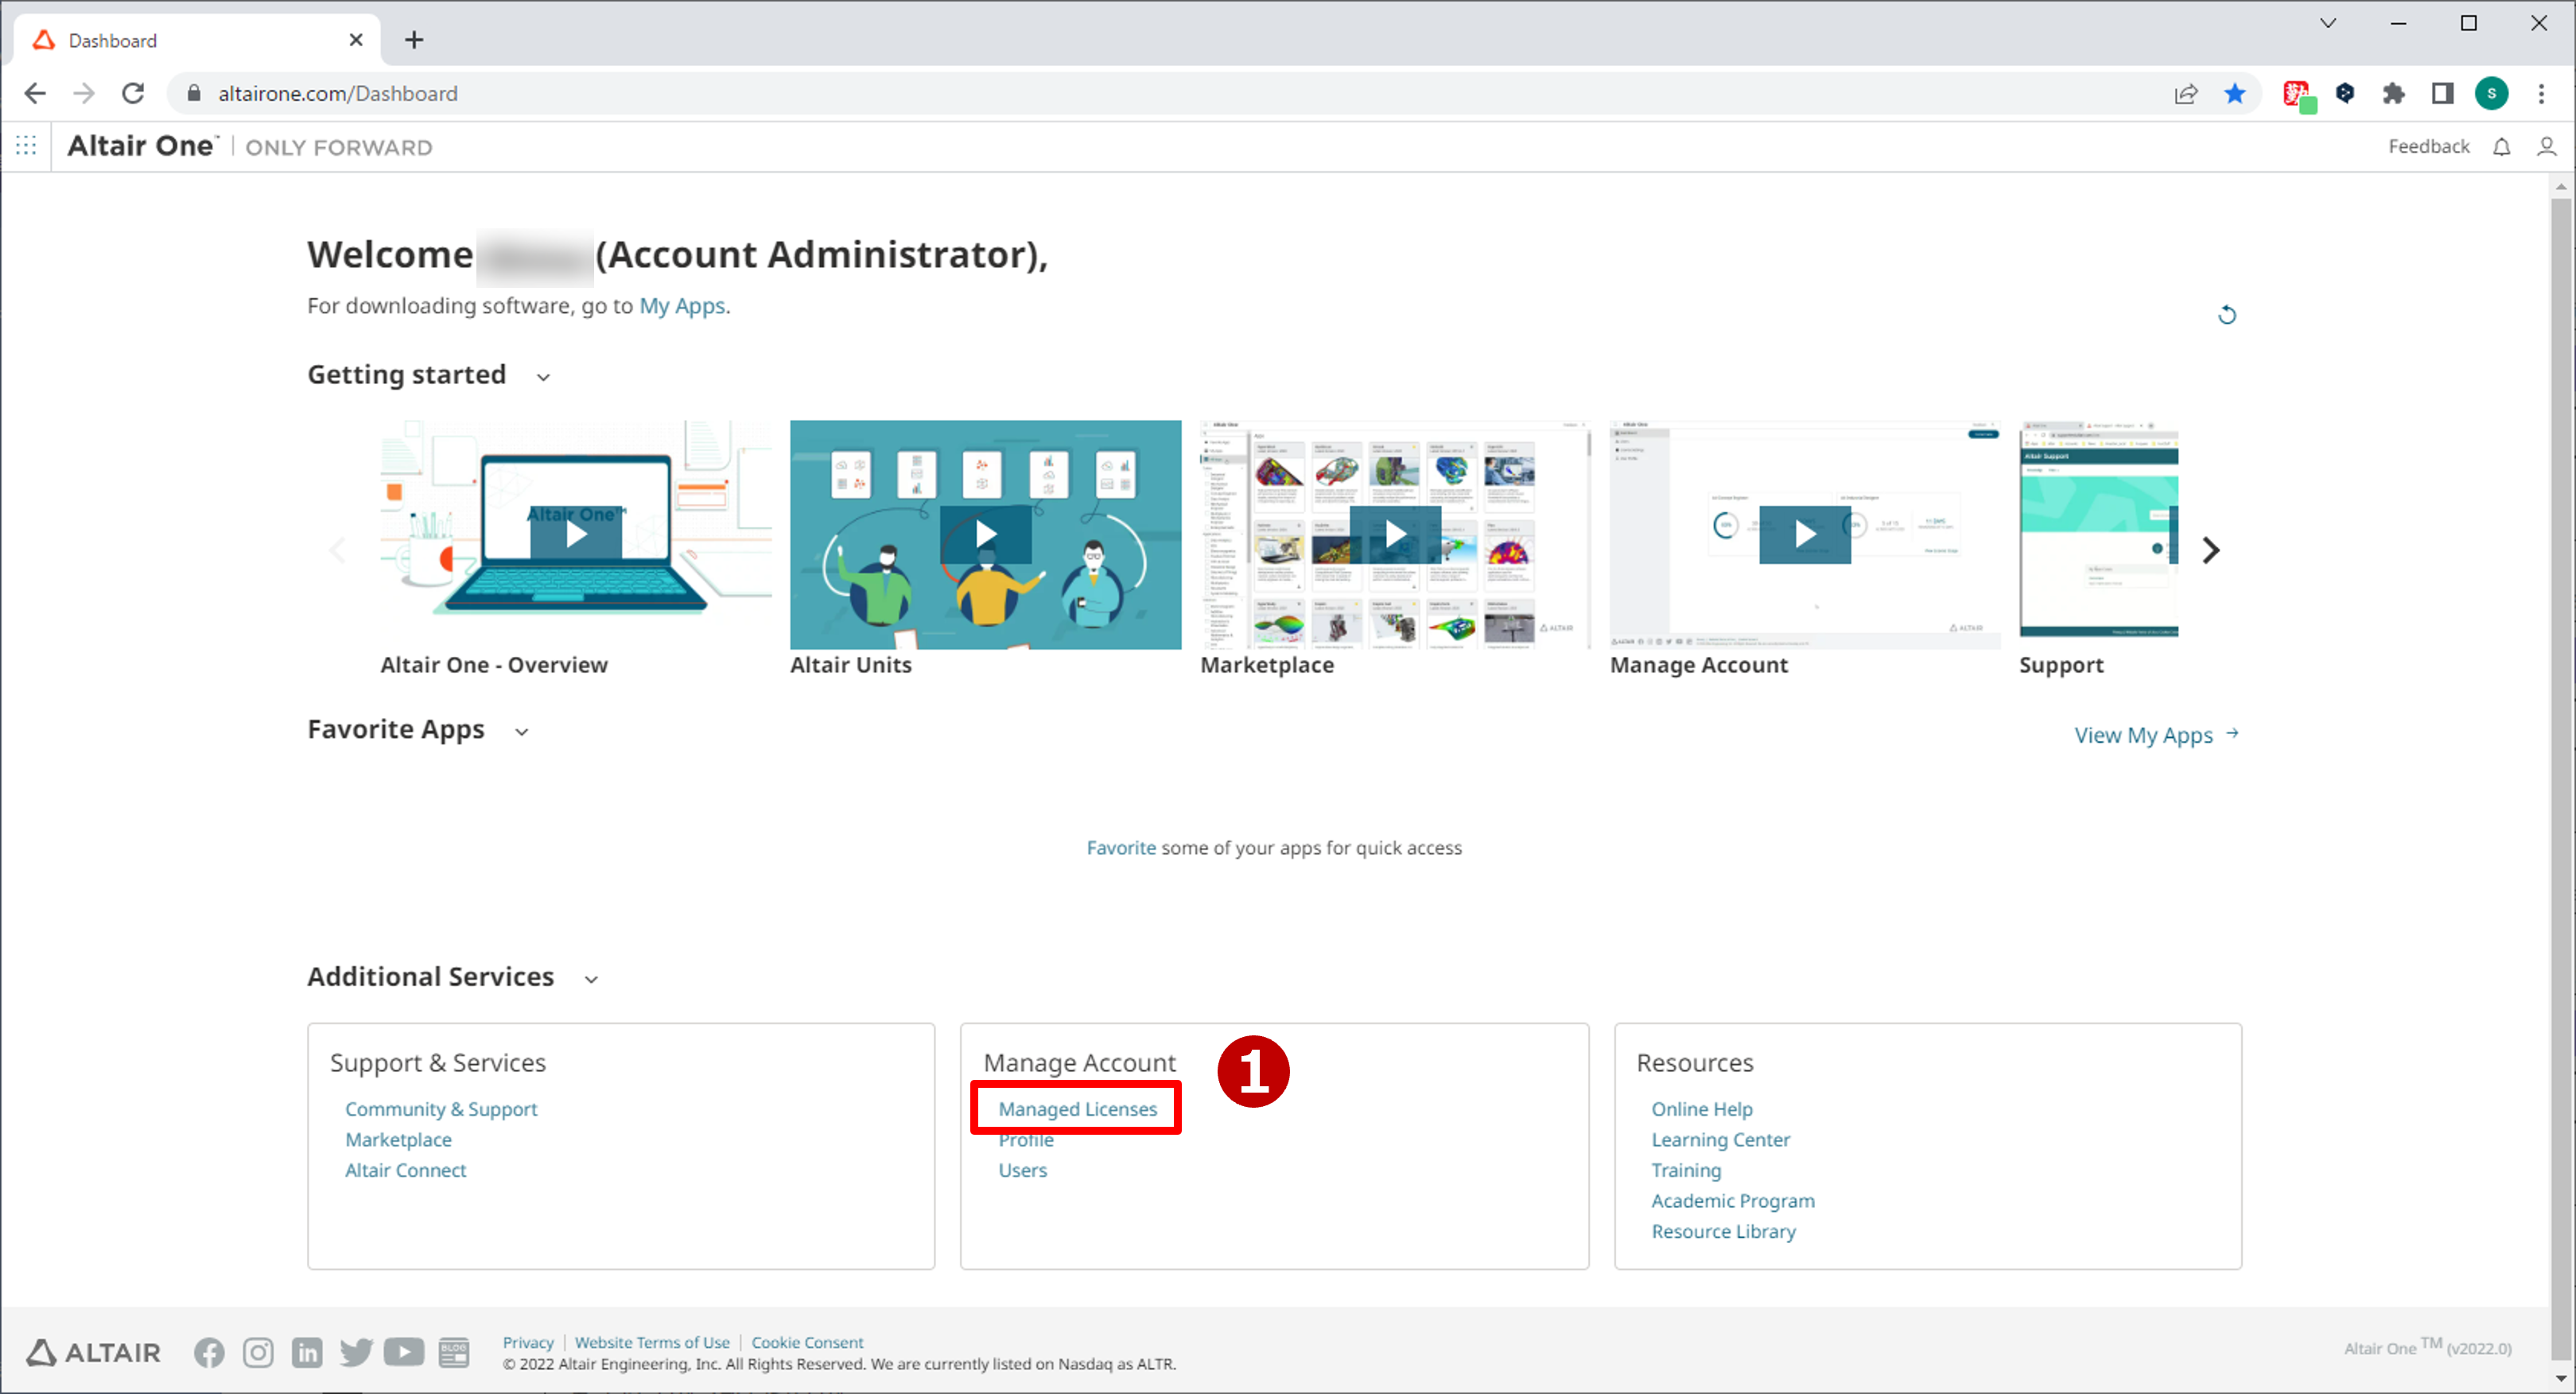Open the app launcher grid icon

tap(26, 147)
